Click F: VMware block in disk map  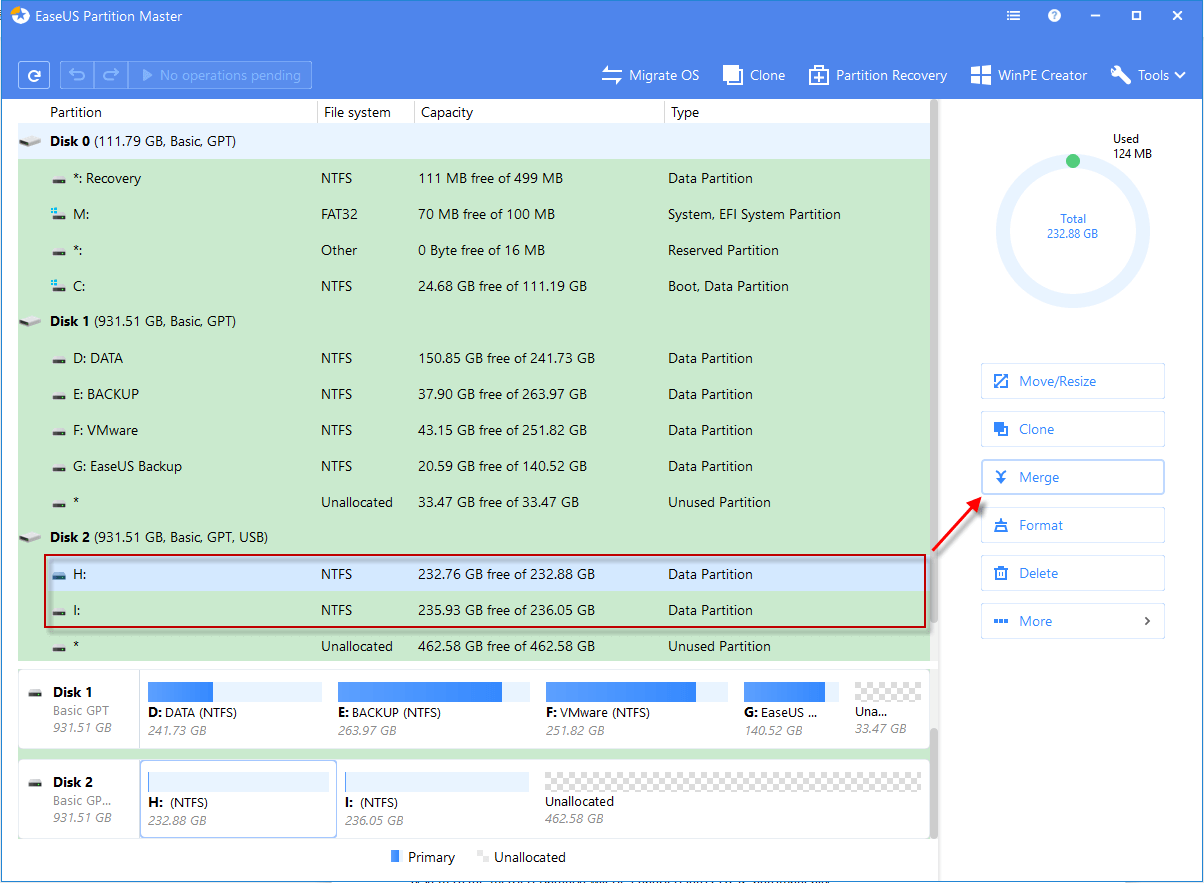pyautogui.click(x=636, y=709)
